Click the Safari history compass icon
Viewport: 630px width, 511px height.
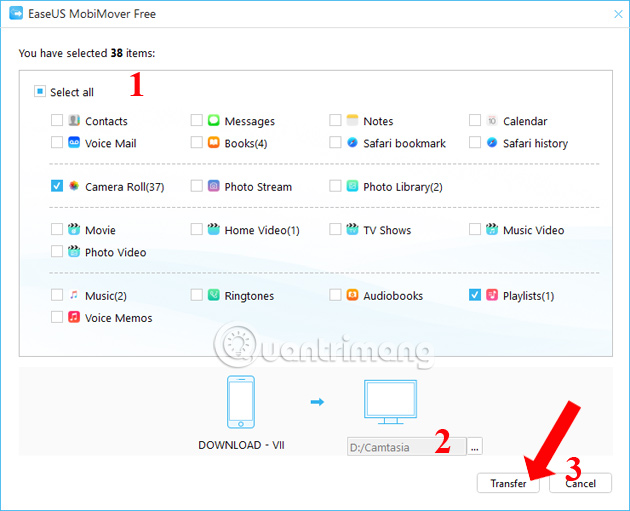point(492,142)
